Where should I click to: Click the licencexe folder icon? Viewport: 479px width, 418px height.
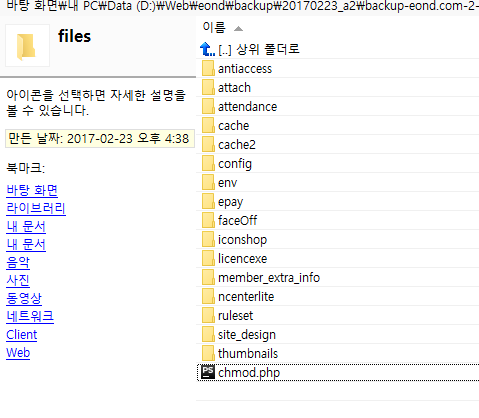click(208, 258)
